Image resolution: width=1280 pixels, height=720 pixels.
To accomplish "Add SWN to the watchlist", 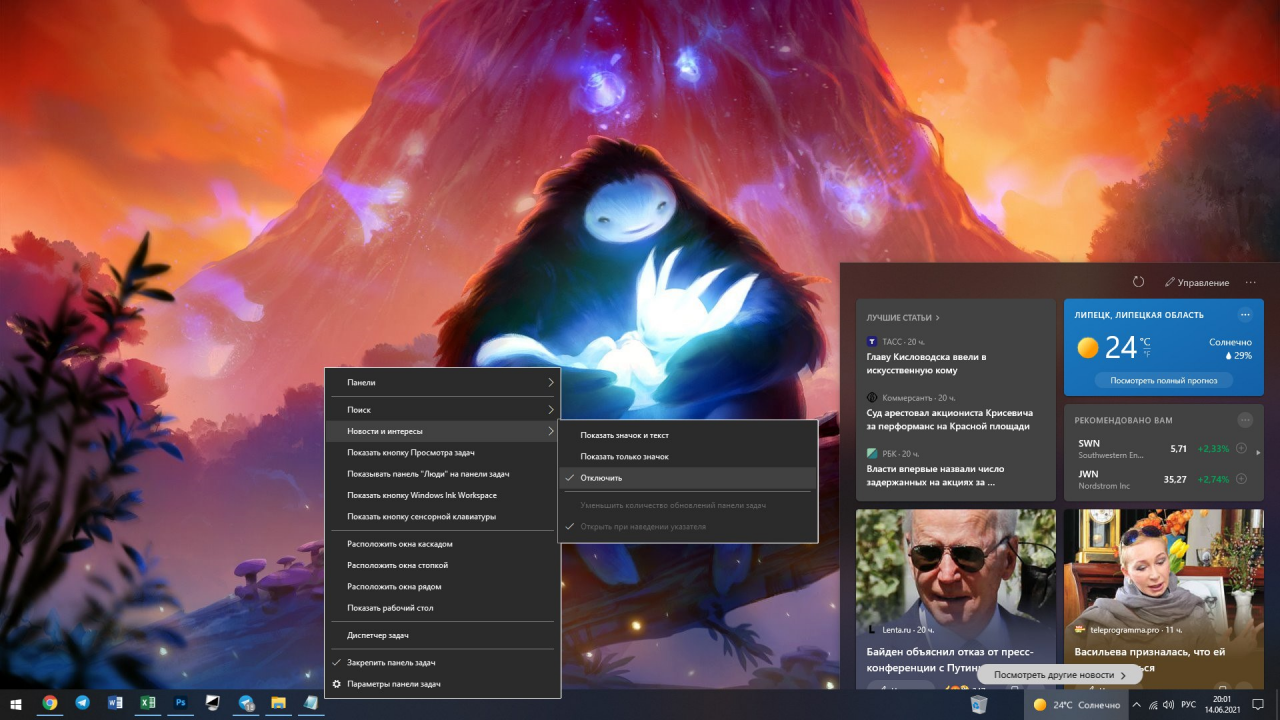I will (x=1241, y=449).
